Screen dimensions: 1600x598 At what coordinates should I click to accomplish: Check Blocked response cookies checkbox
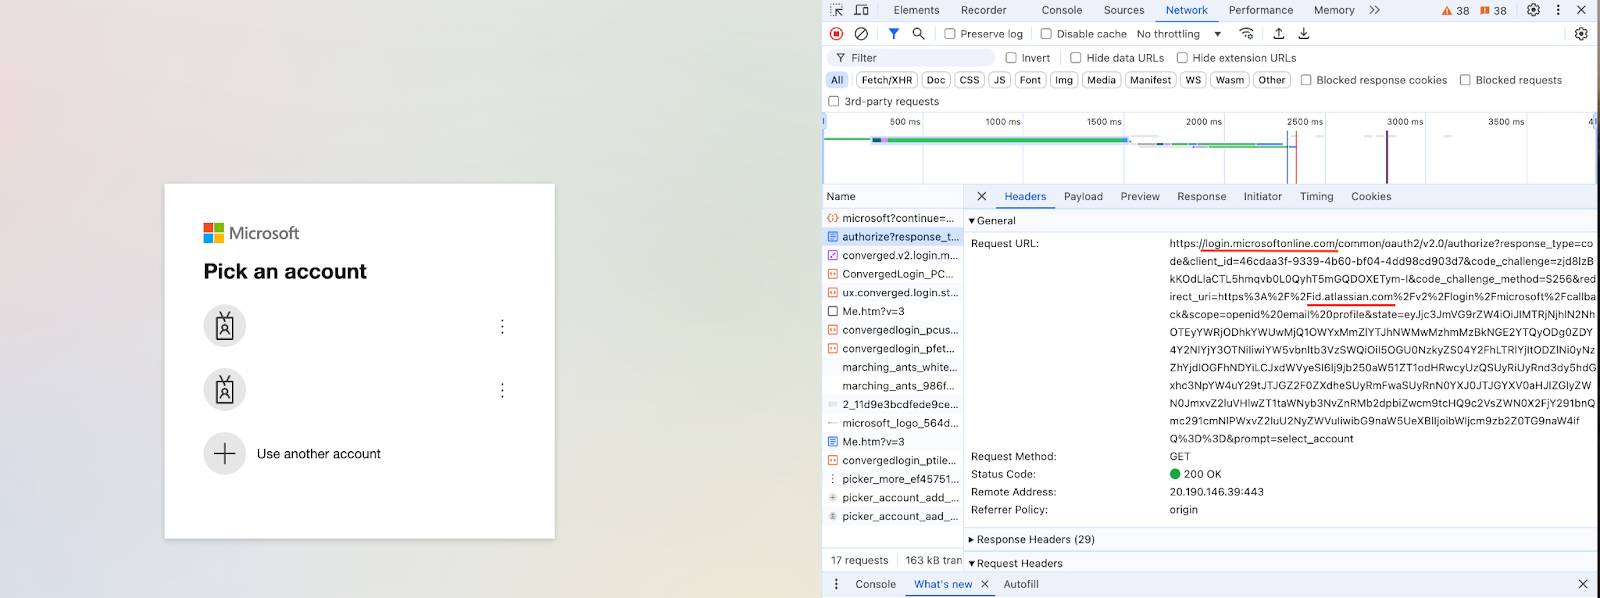1306,80
